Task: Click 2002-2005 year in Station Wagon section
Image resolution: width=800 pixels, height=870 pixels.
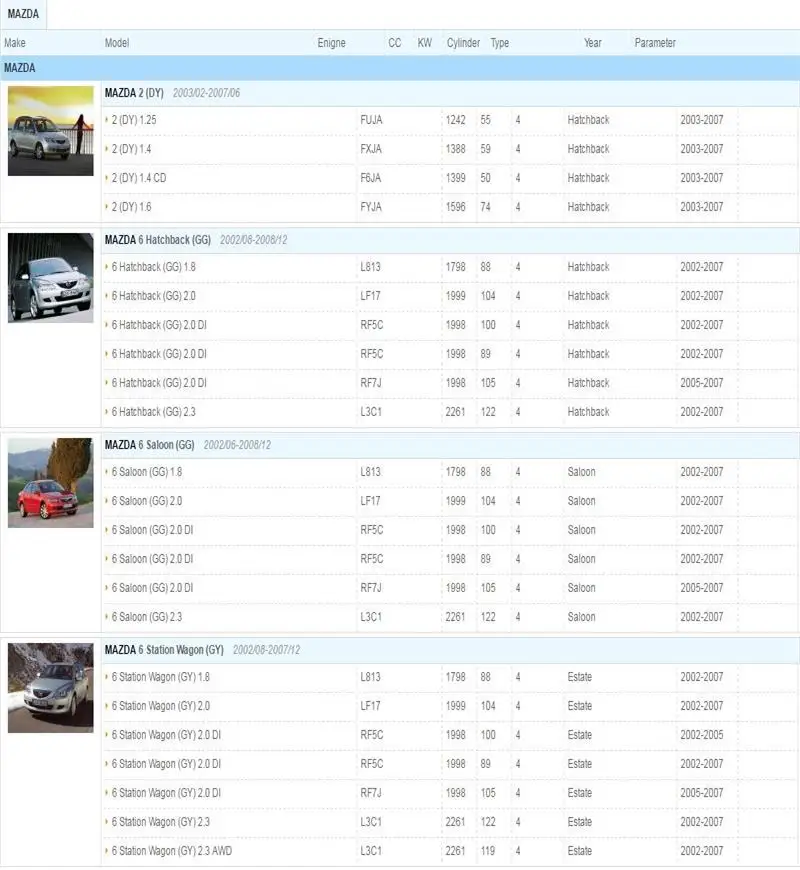Action: (x=702, y=735)
